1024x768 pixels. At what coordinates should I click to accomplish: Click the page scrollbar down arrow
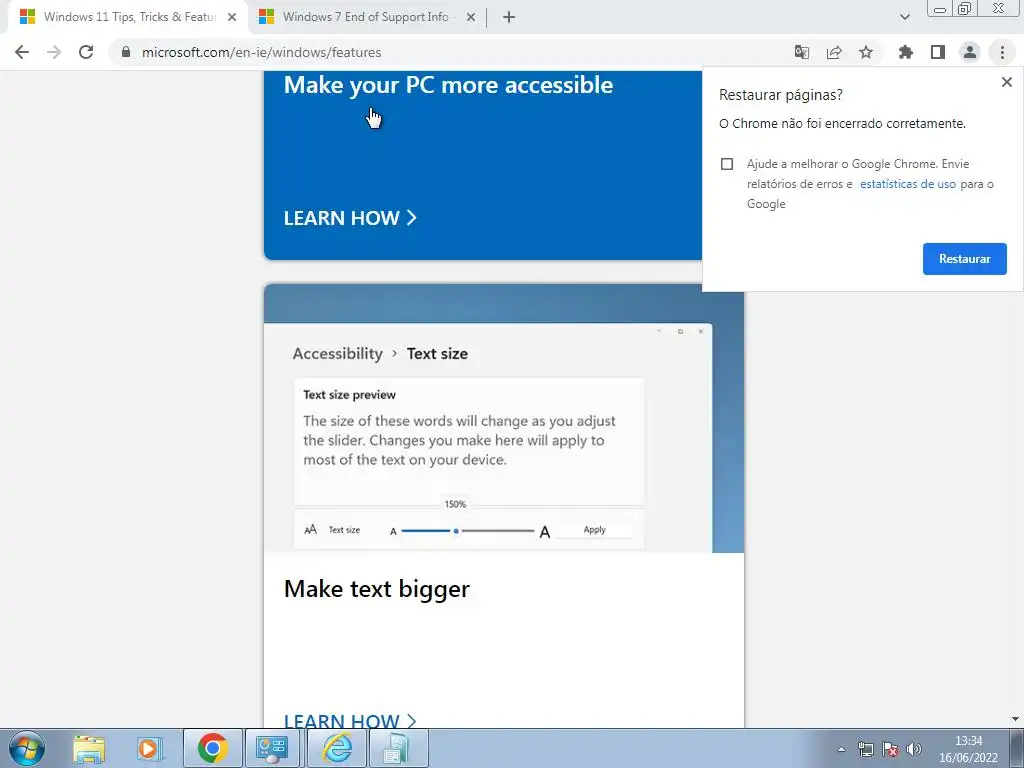pos(1015,719)
